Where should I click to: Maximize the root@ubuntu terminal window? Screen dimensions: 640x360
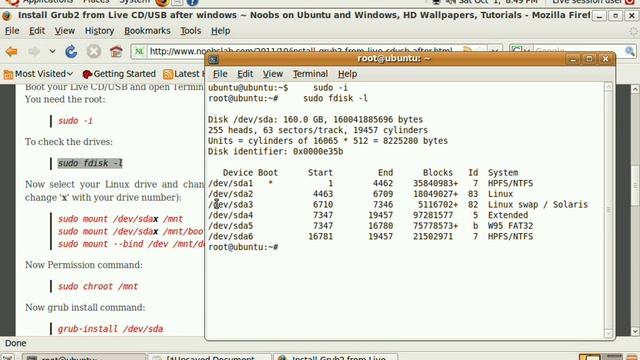coord(589,59)
